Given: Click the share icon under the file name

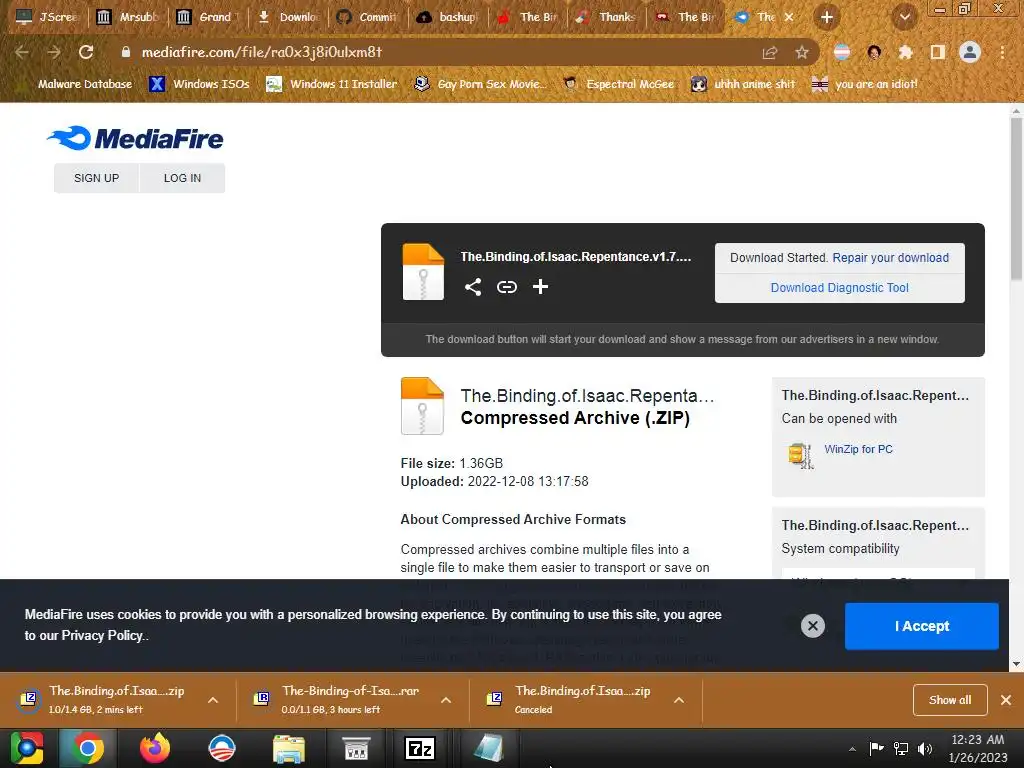Looking at the screenshot, I should (x=473, y=287).
